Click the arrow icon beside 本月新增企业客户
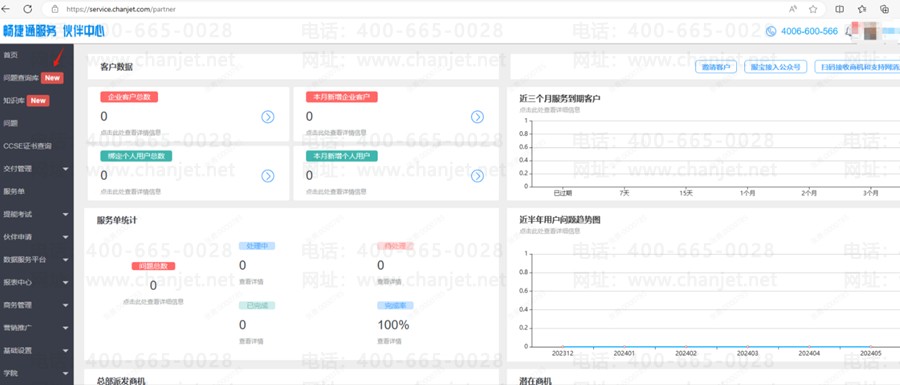 point(478,117)
